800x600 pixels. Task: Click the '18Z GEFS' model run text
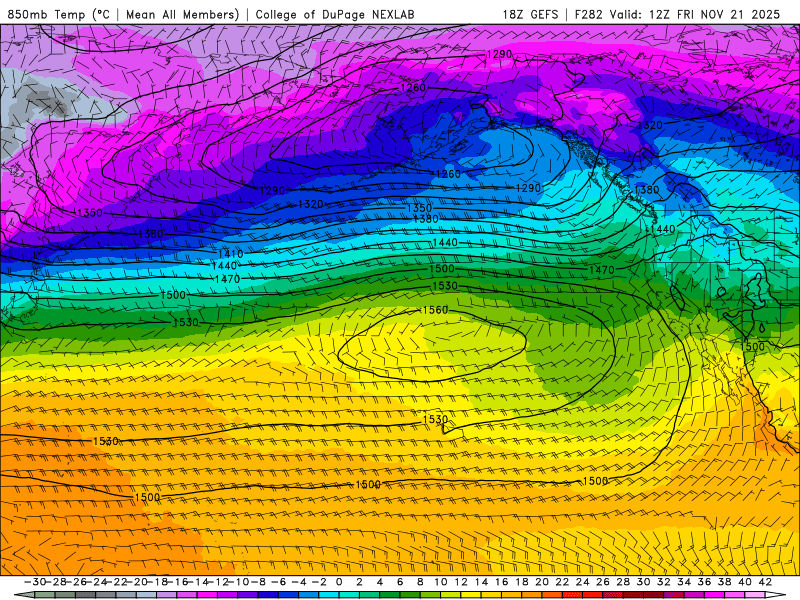(x=530, y=15)
